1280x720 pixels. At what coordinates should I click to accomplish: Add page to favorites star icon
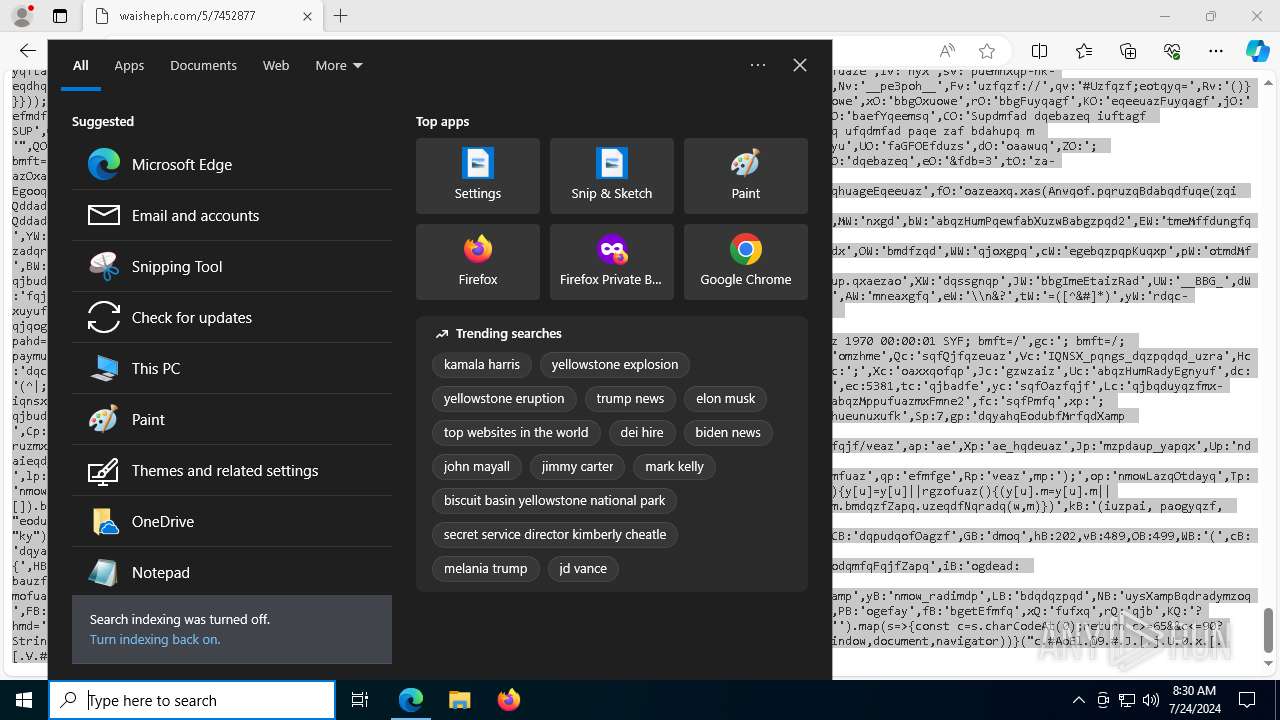(x=987, y=51)
